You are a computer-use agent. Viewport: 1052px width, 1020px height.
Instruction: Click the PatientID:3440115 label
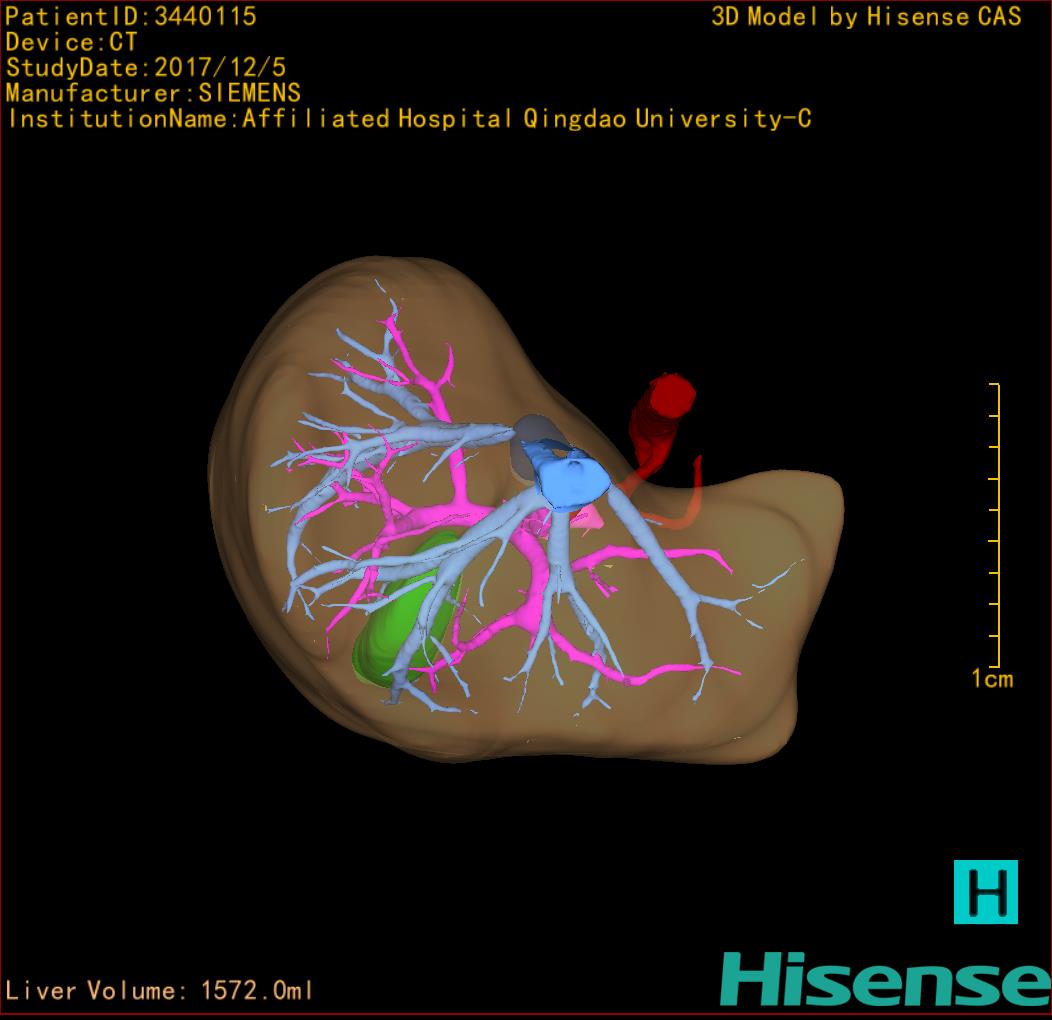coord(131,16)
